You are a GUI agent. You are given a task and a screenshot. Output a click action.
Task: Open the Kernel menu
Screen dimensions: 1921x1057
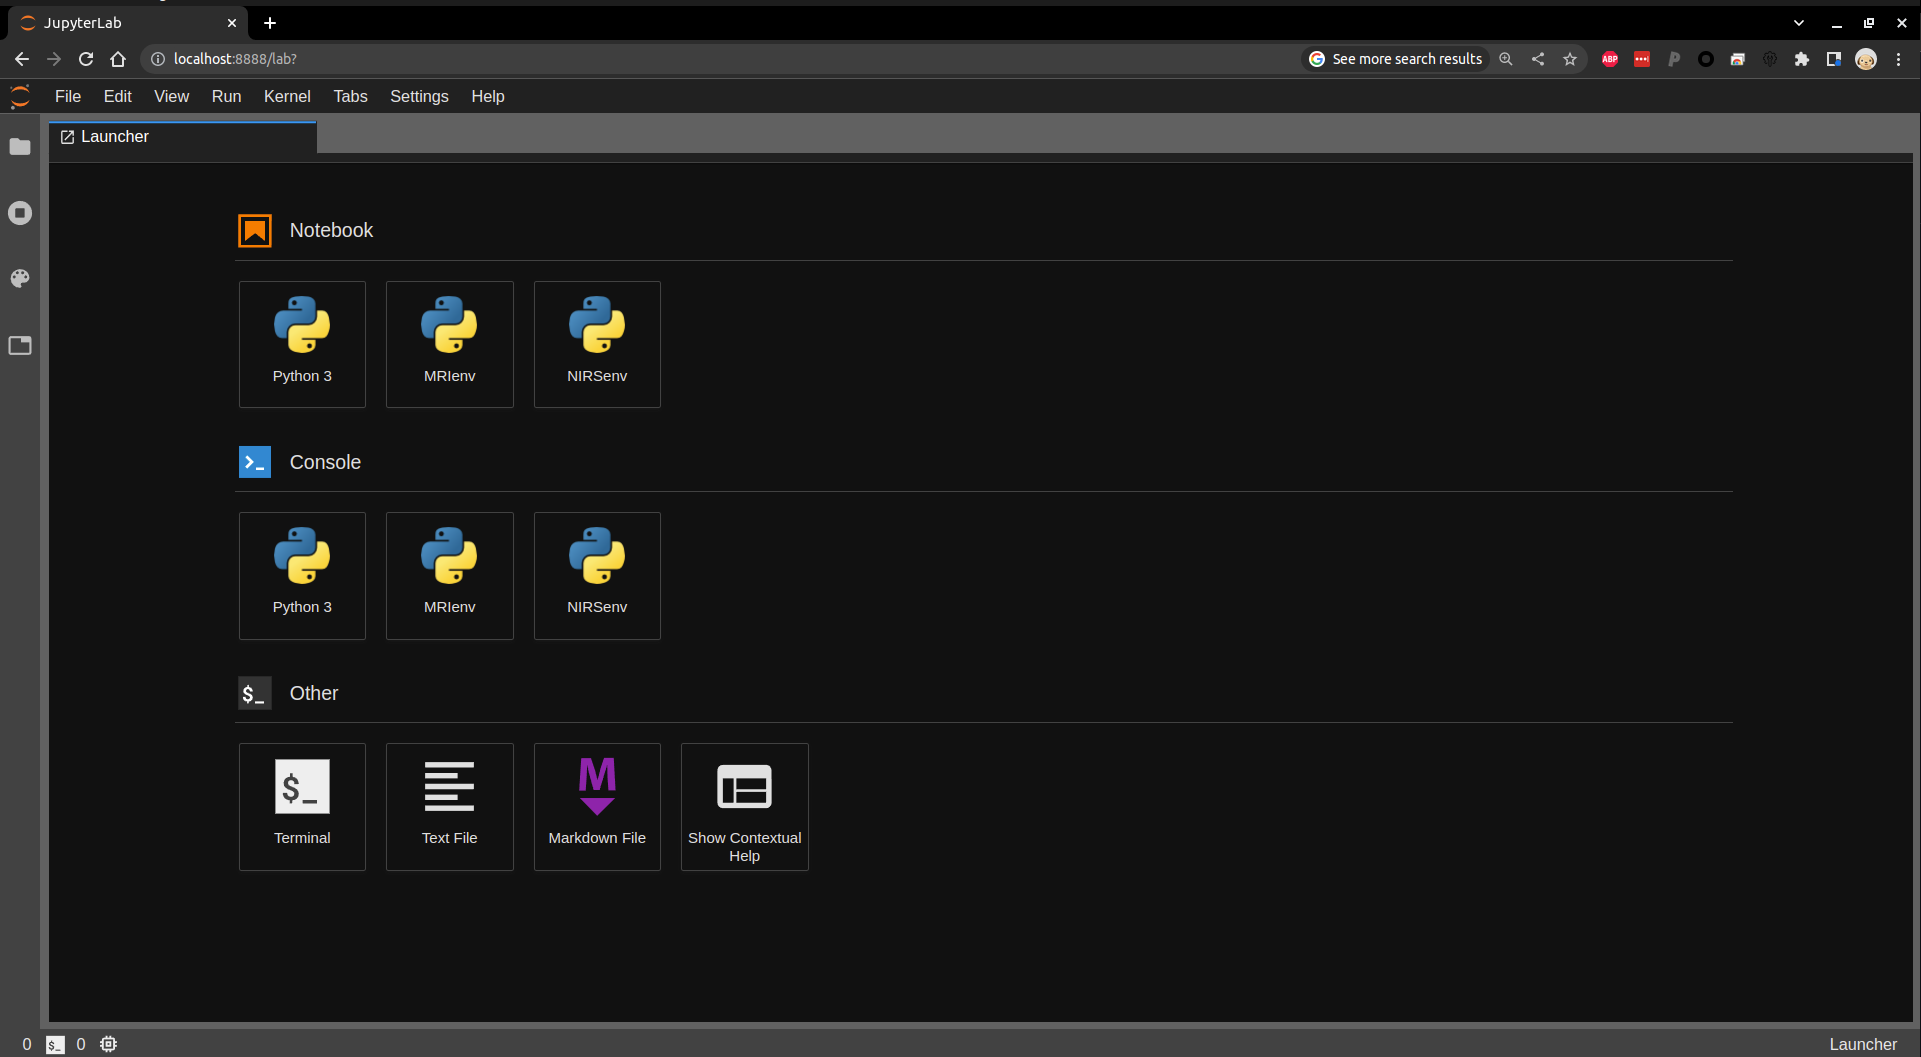287,96
